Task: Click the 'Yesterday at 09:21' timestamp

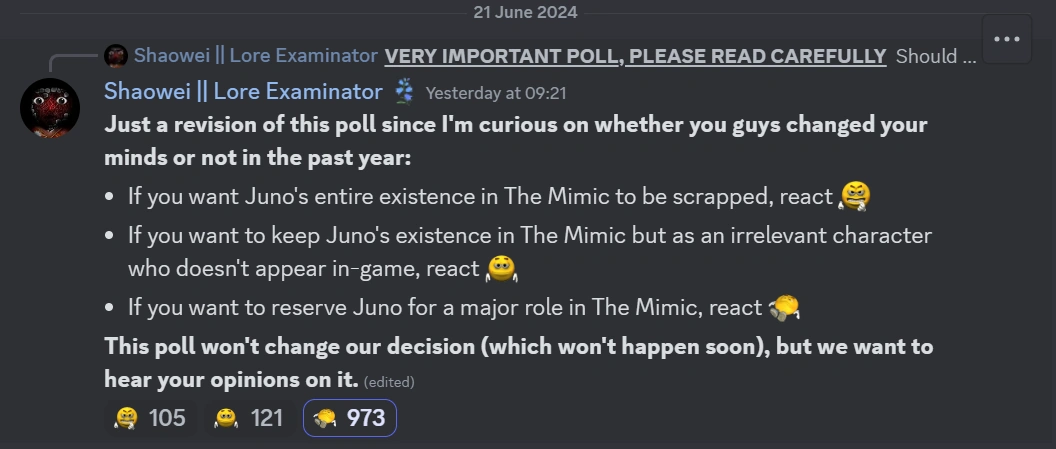Action: [x=496, y=93]
